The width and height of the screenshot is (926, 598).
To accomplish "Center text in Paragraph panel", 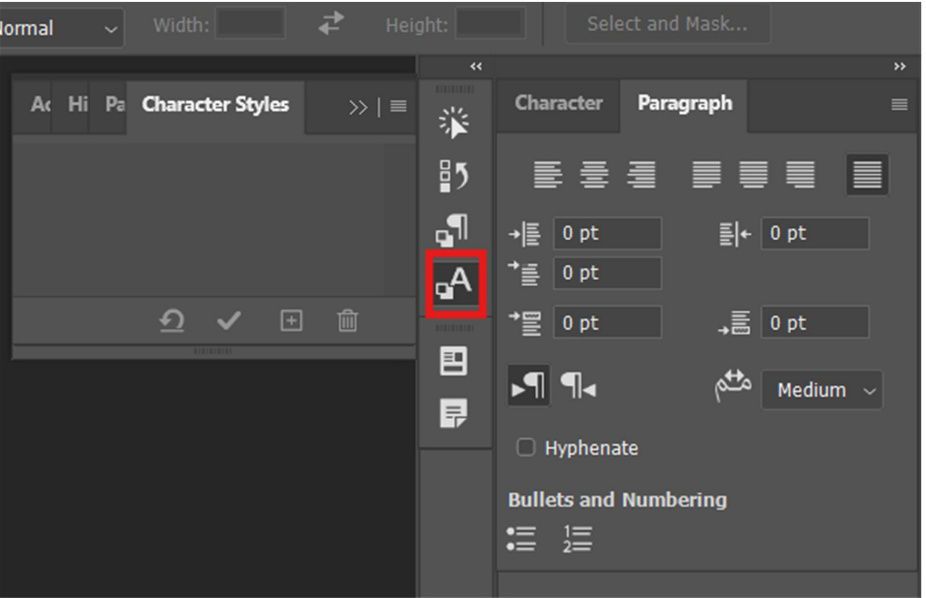I will click(594, 175).
